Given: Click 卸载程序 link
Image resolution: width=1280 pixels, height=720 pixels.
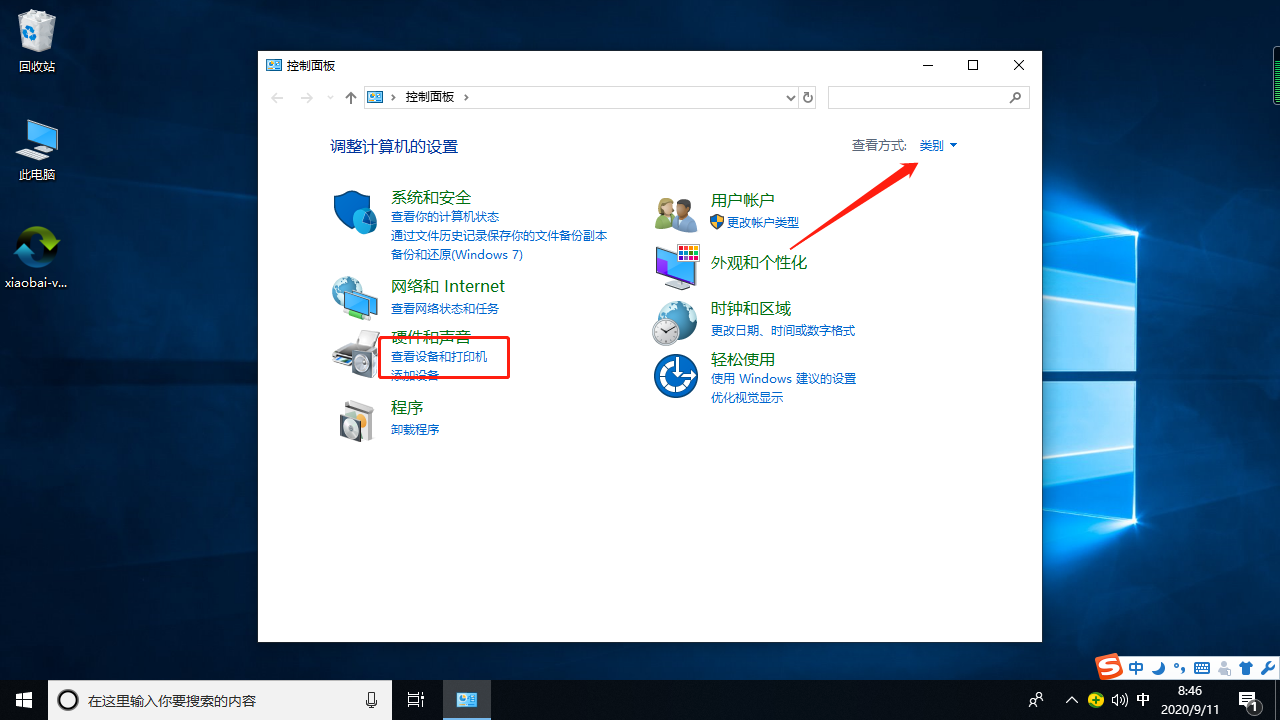Looking at the screenshot, I should (415, 430).
